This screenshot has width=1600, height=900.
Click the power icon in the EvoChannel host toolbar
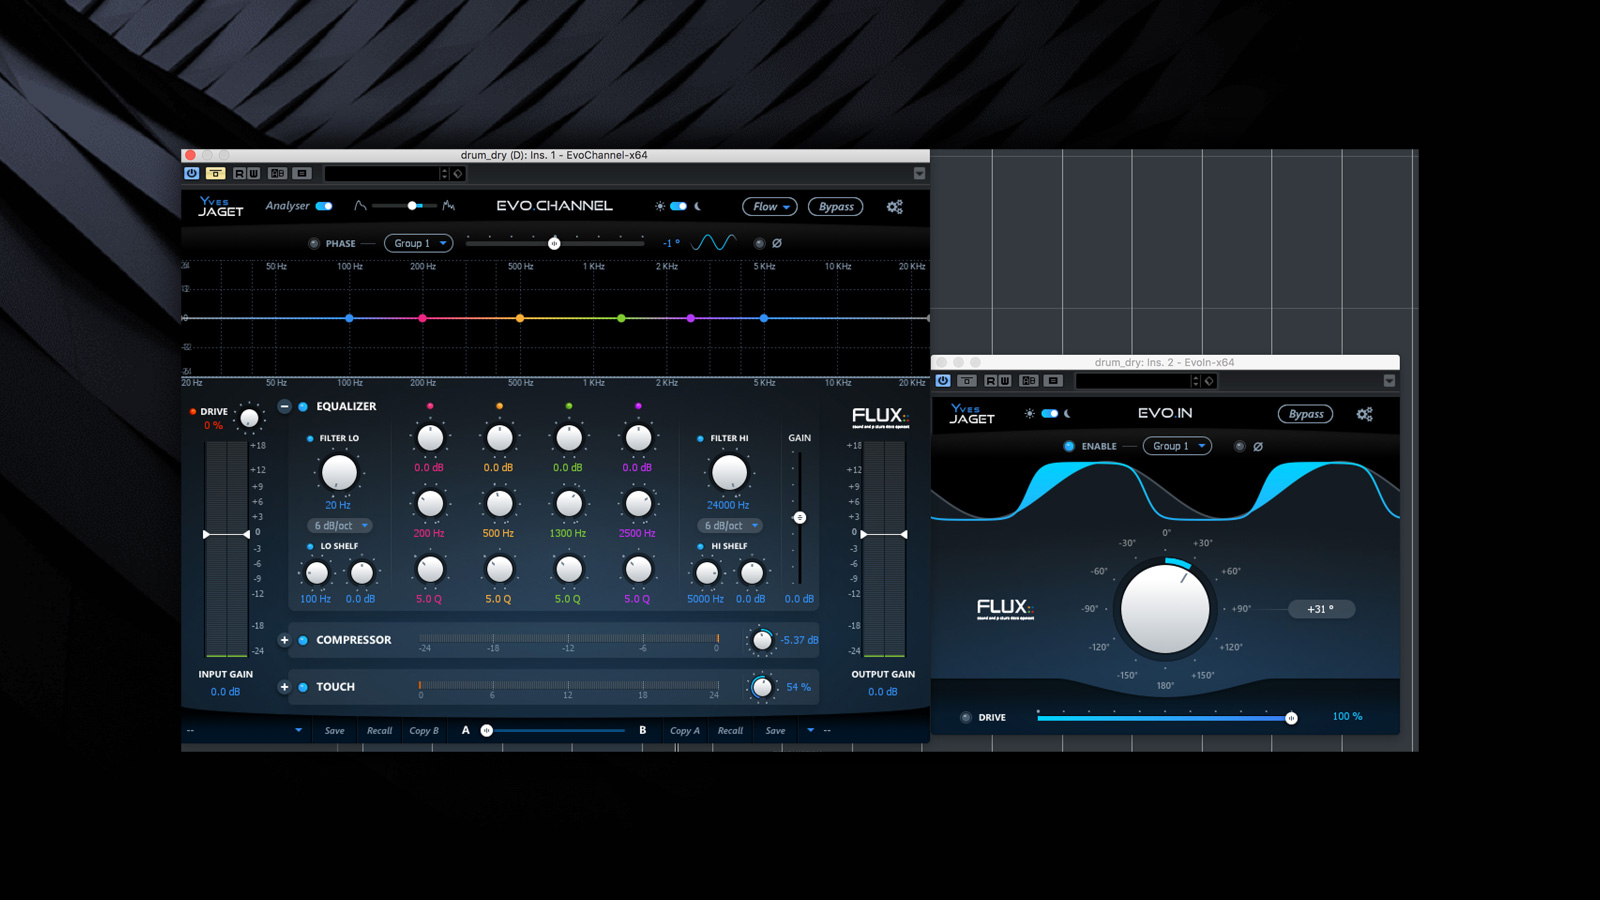192,173
